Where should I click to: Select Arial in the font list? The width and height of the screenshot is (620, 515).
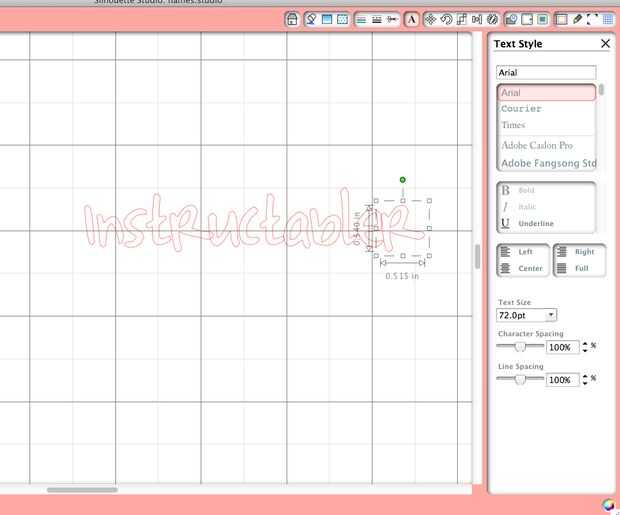[546, 93]
